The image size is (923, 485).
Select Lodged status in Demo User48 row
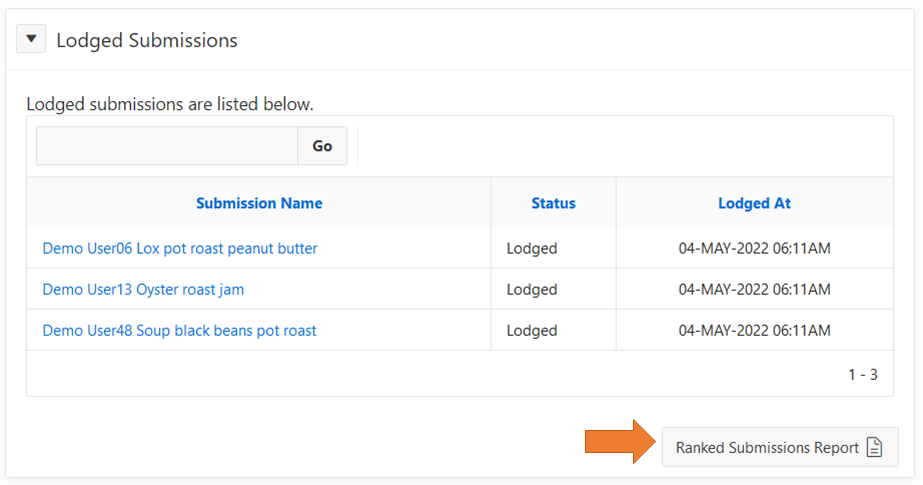pyautogui.click(x=532, y=330)
